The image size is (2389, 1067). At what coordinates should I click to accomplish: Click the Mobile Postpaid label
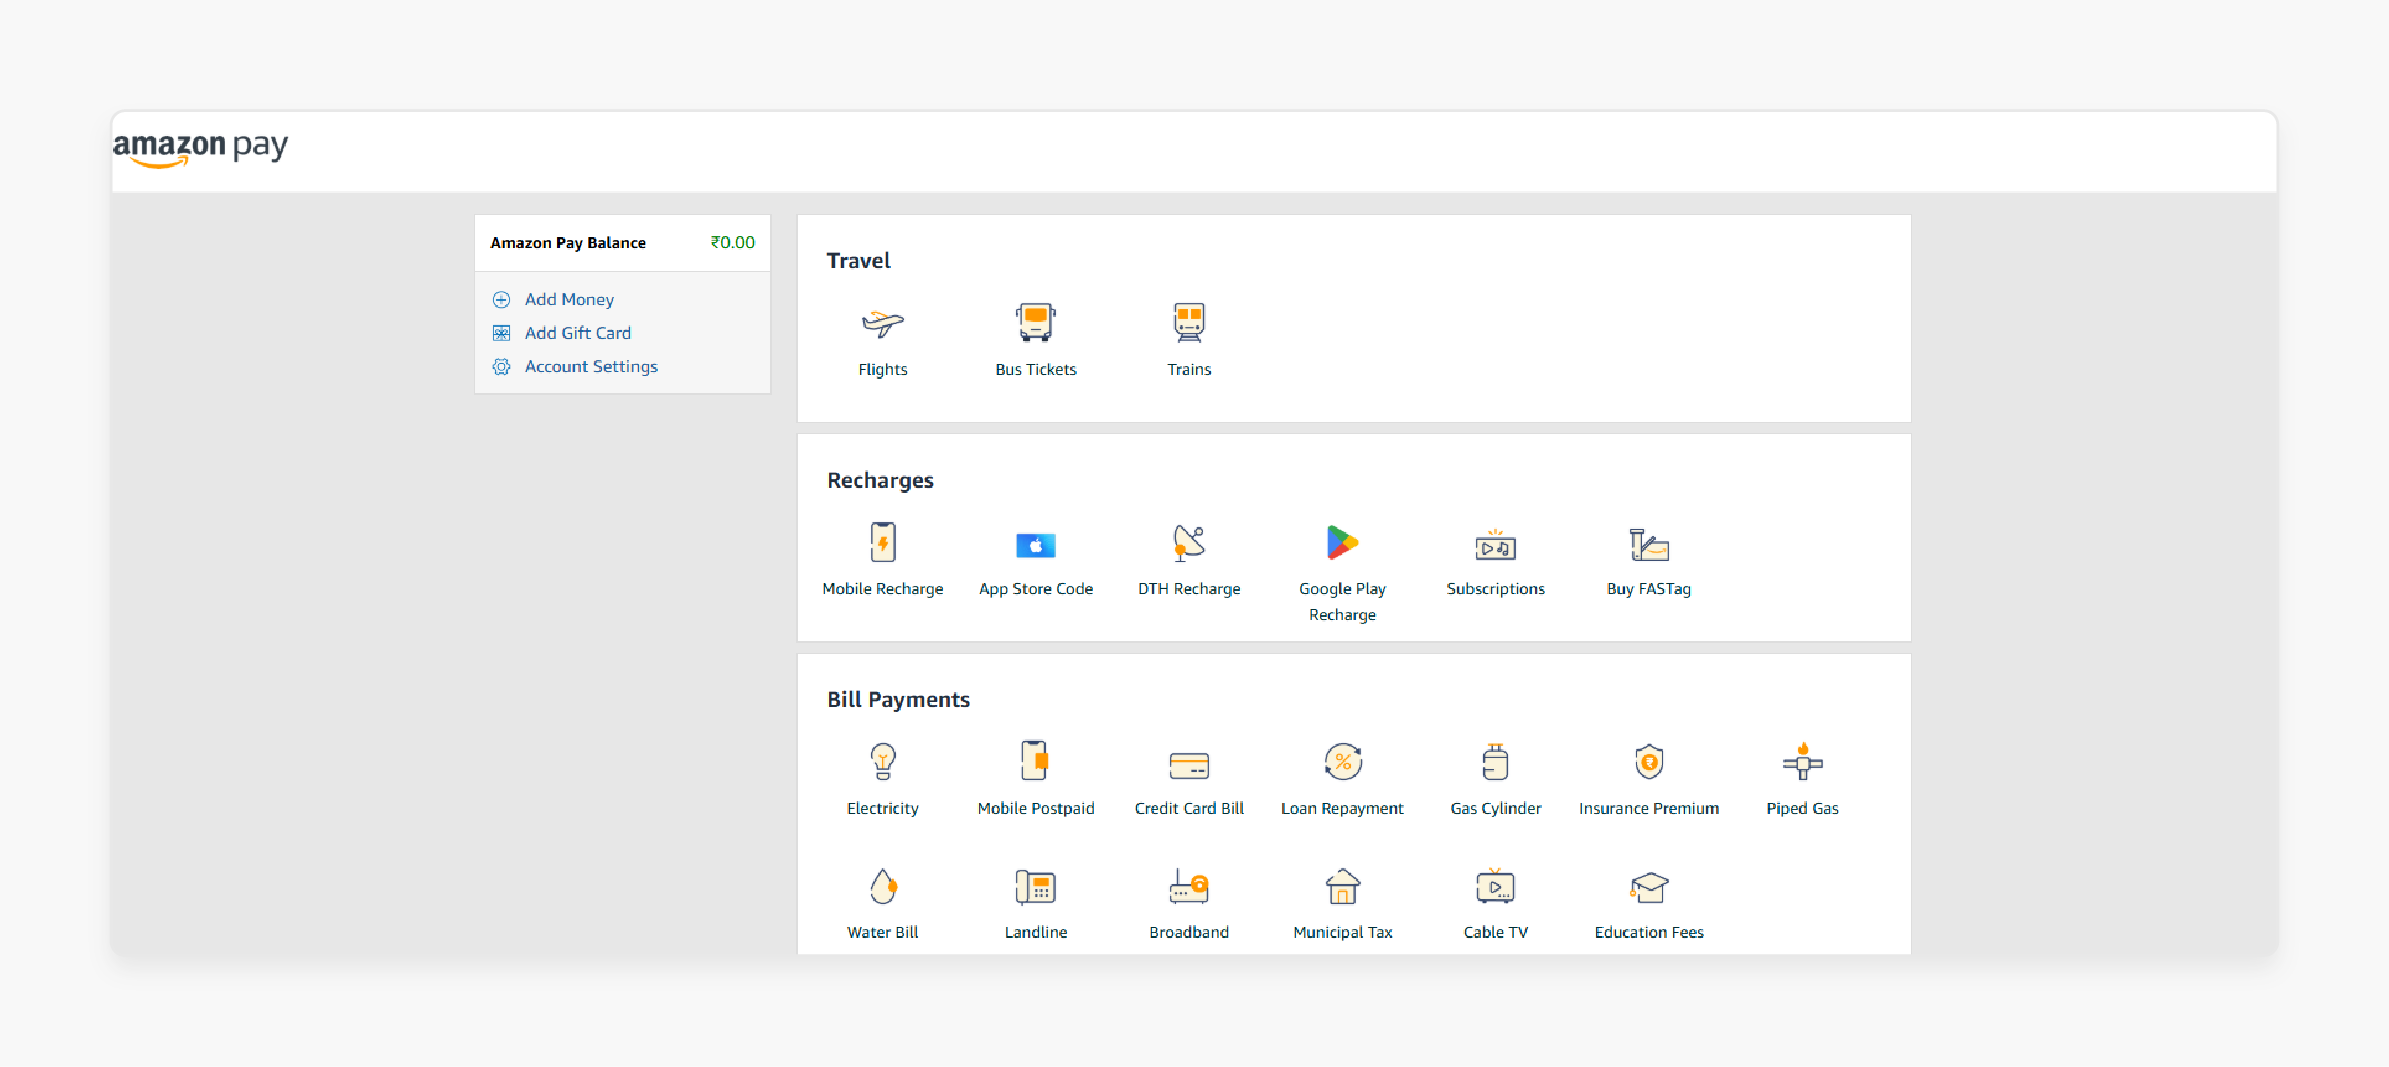pos(1036,809)
